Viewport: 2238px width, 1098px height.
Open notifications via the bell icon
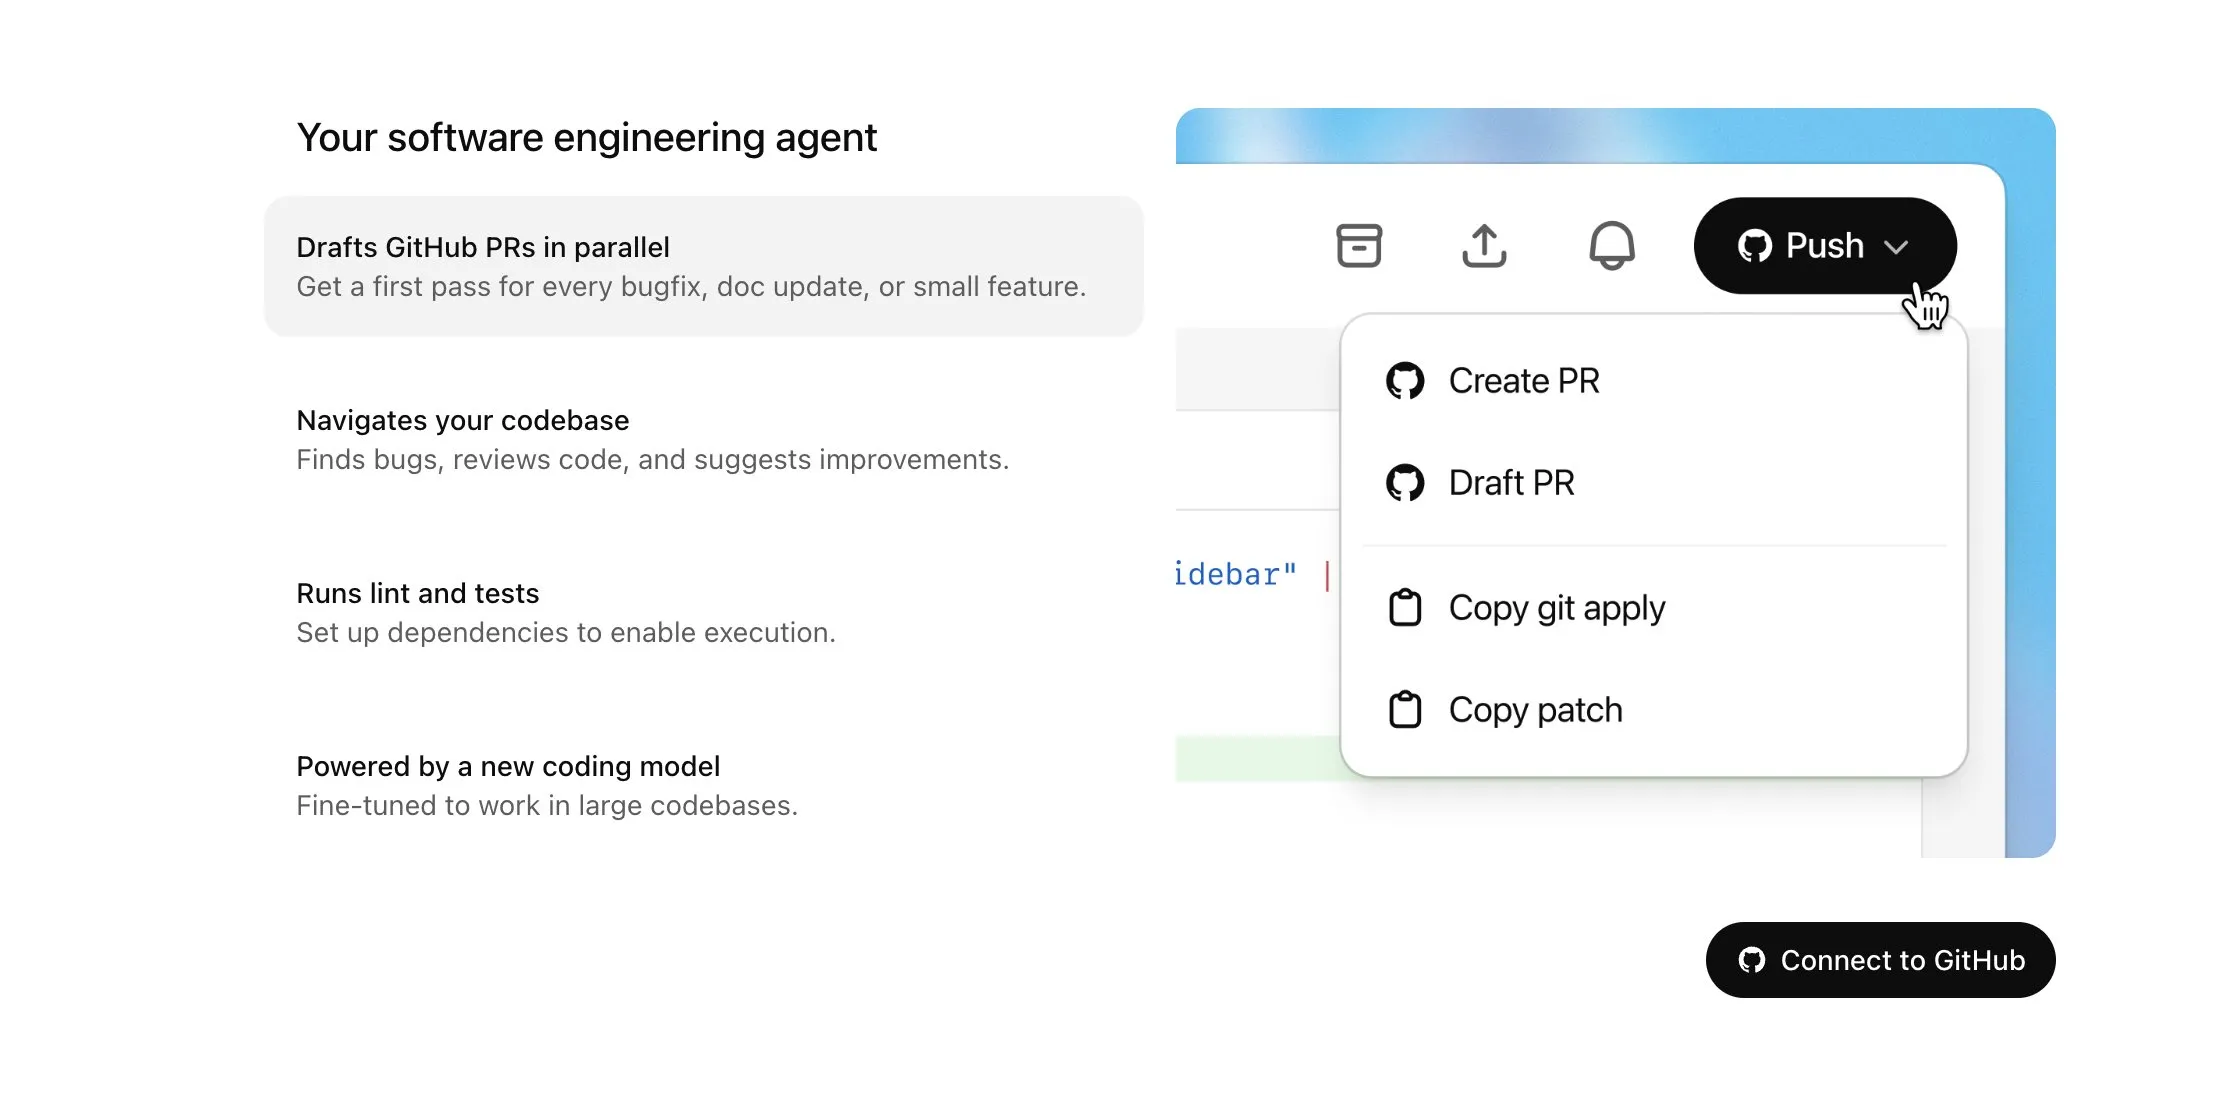click(1612, 245)
